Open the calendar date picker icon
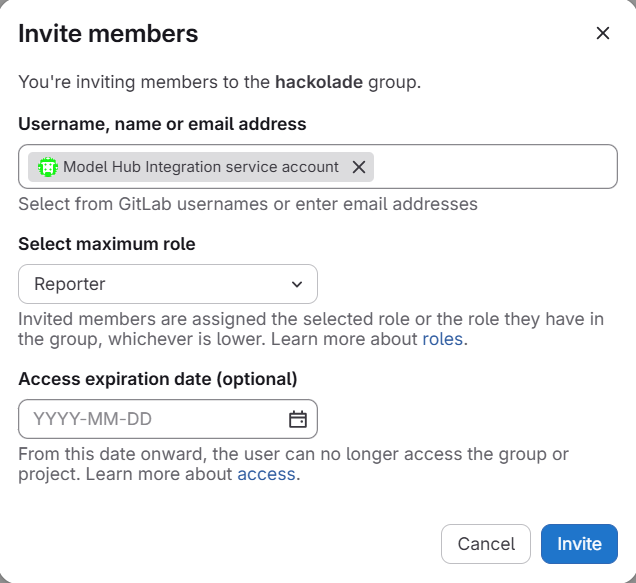The image size is (636, 583). [x=298, y=419]
